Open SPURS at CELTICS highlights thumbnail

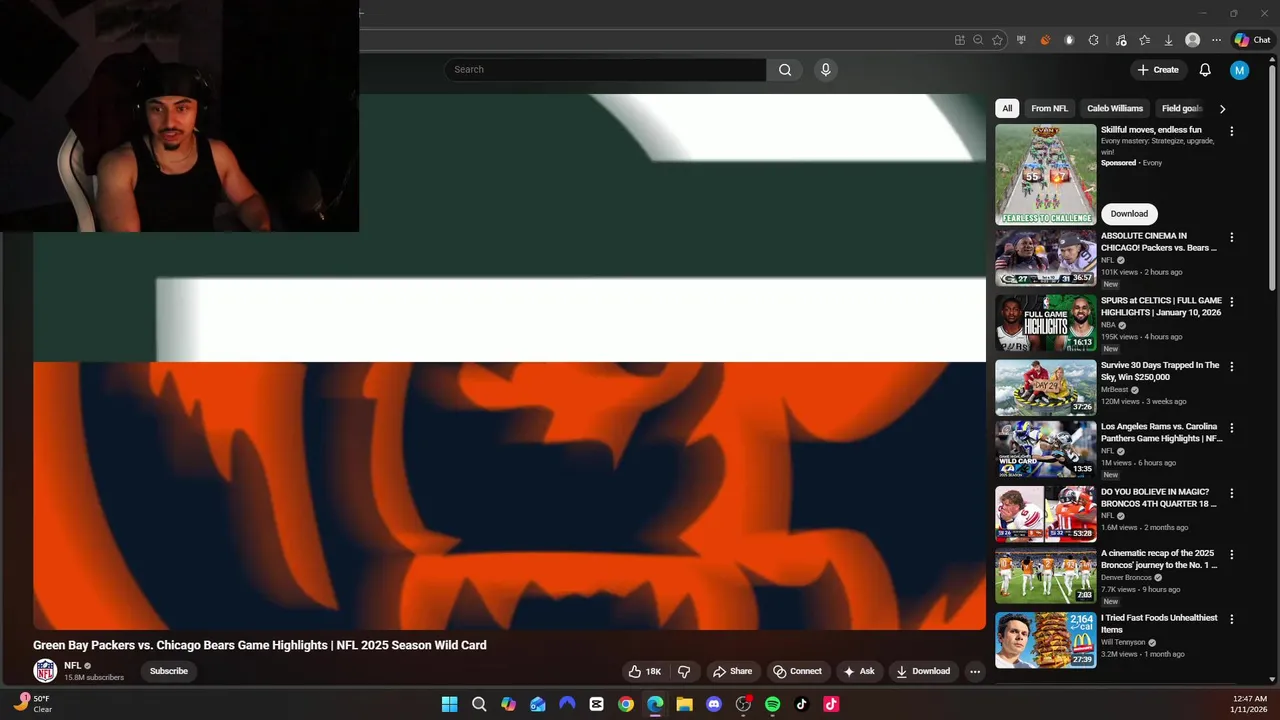point(1045,322)
